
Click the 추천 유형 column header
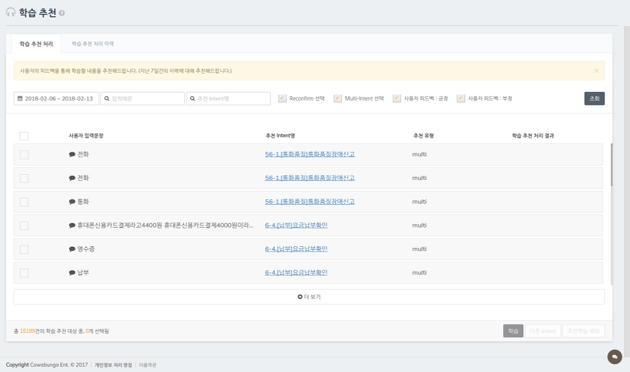(x=423, y=136)
